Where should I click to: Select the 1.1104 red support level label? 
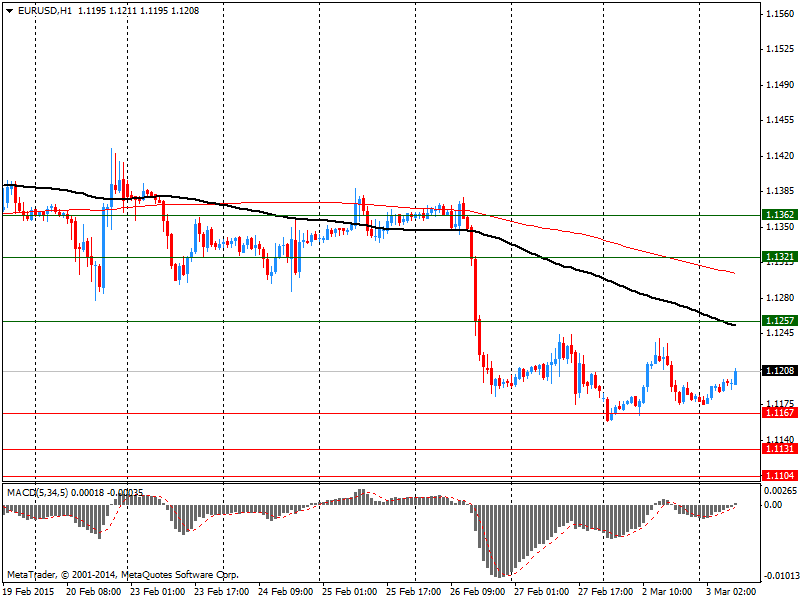coord(779,476)
